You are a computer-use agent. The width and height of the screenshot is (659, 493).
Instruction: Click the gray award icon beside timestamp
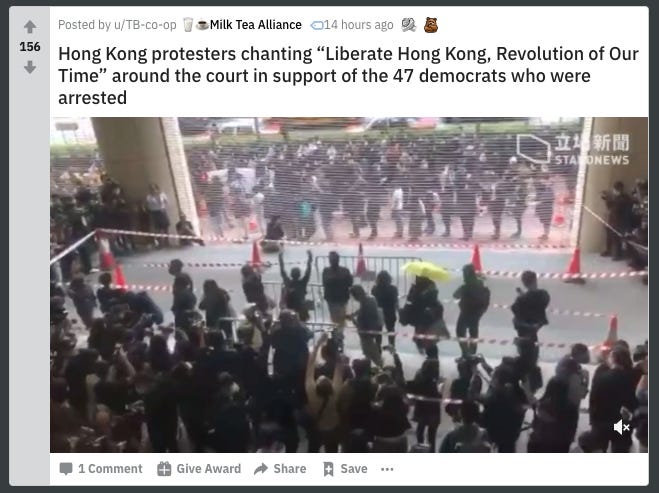[408, 25]
